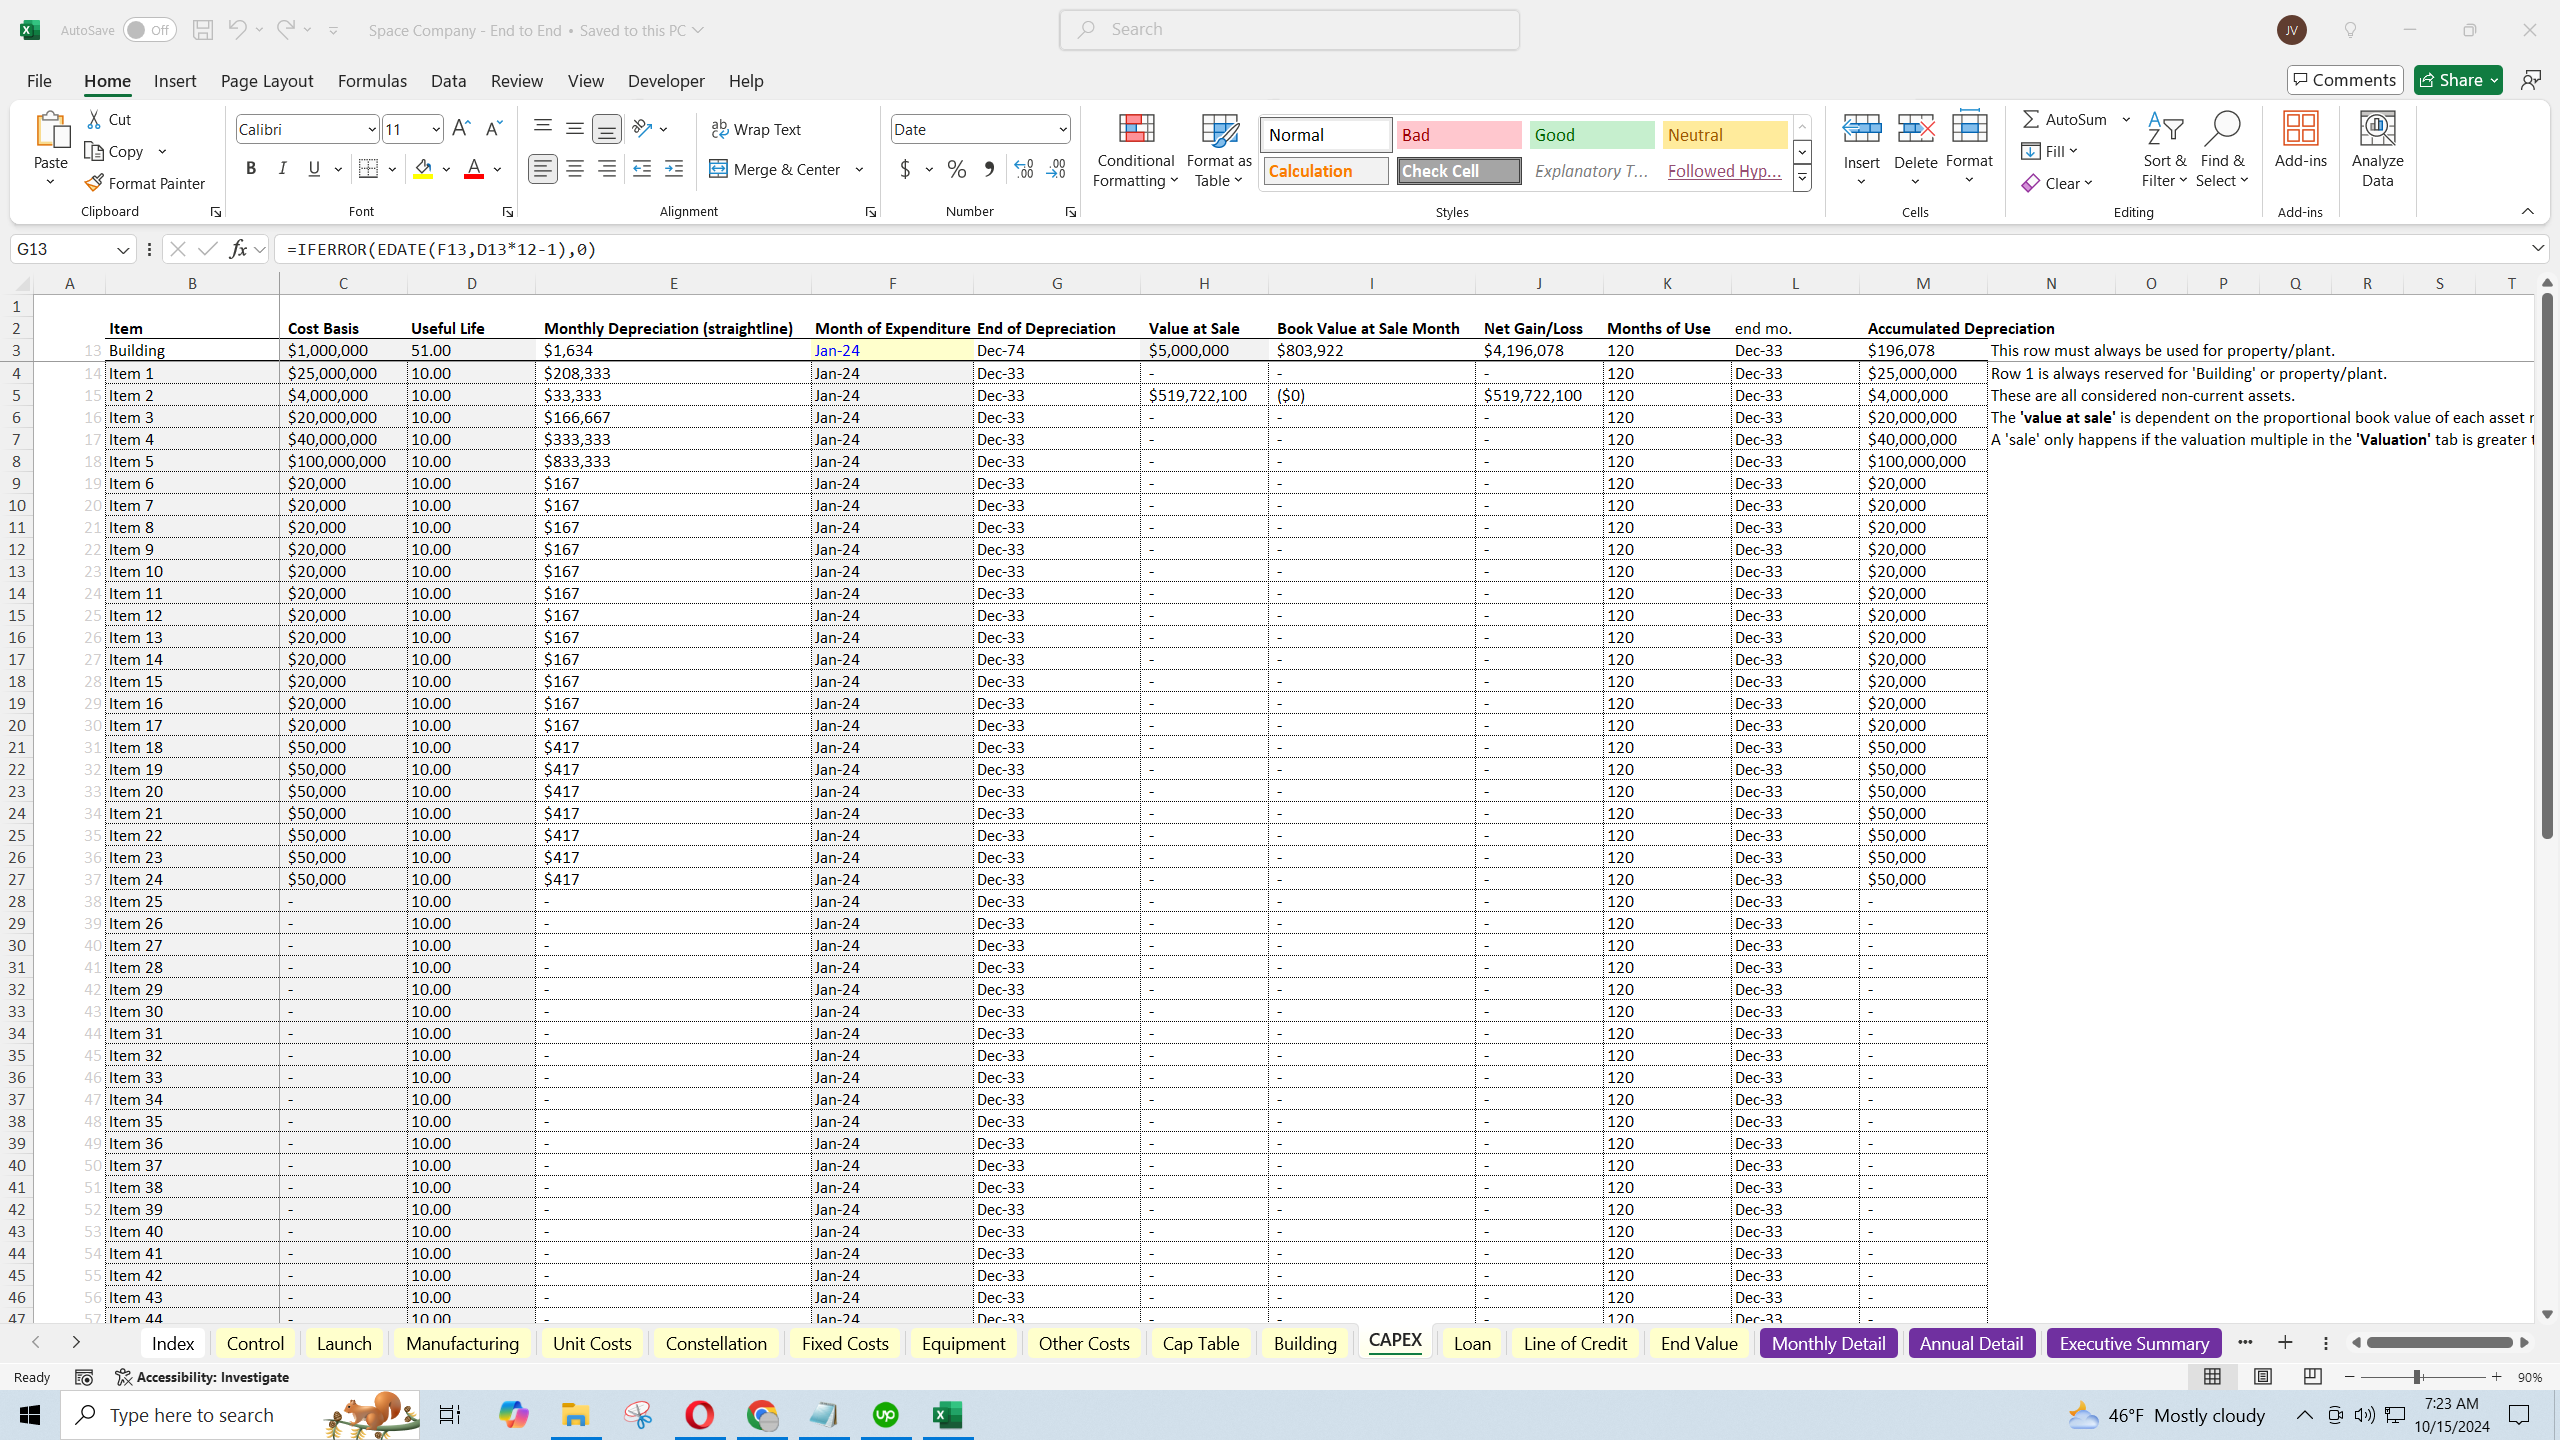The height and width of the screenshot is (1440, 2560).
Task: Switch to Normal view in status bar
Action: [x=2213, y=1377]
